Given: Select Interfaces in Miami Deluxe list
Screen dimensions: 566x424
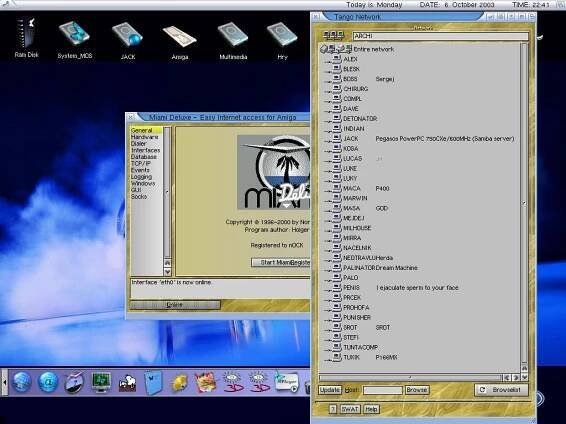Looking at the screenshot, I should click(x=147, y=150).
